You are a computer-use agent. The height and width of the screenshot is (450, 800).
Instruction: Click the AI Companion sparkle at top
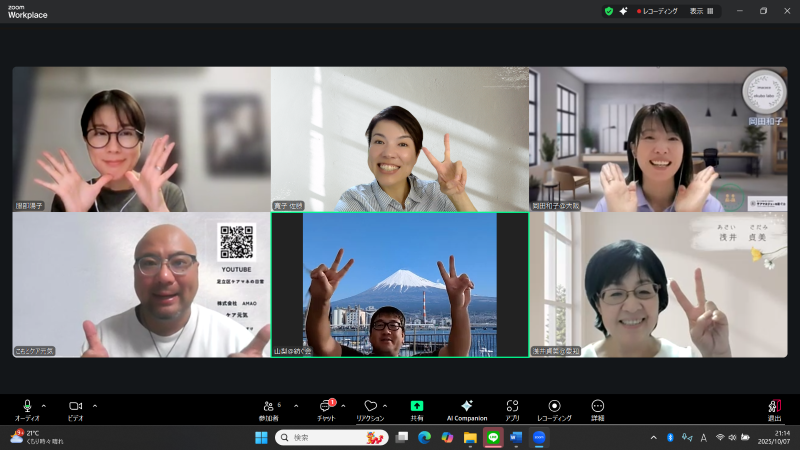click(x=624, y=11)
